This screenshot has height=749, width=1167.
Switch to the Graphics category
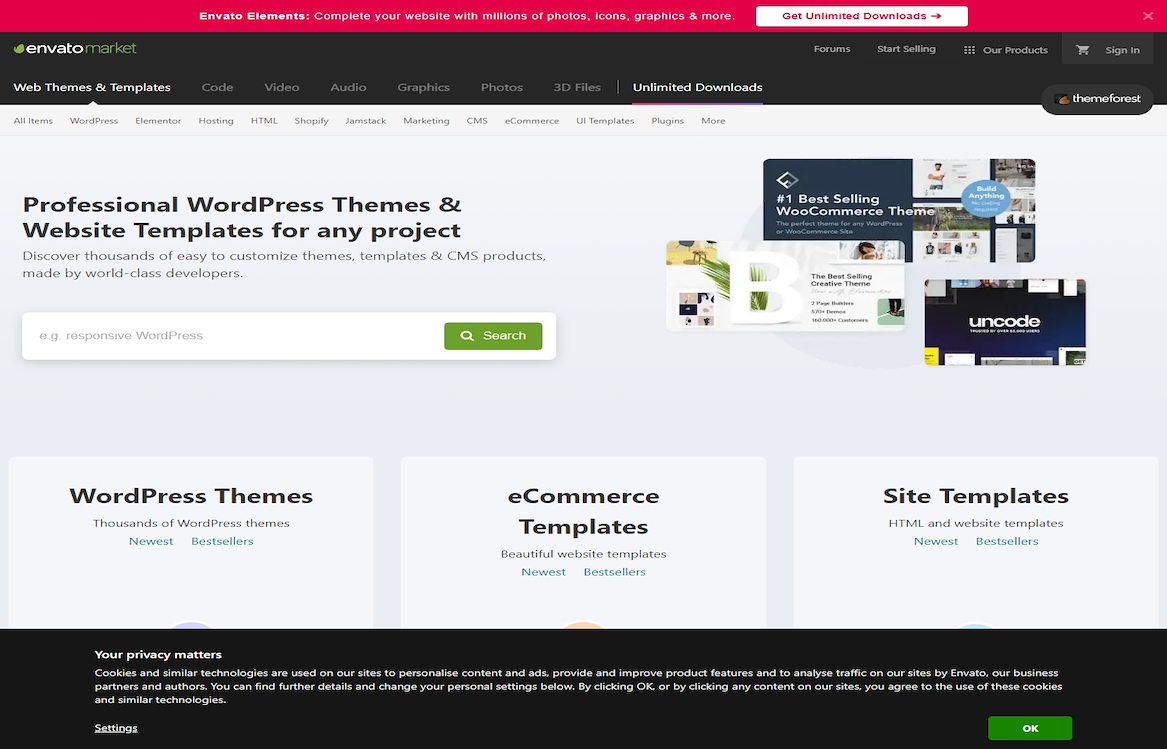click(423, 87)
